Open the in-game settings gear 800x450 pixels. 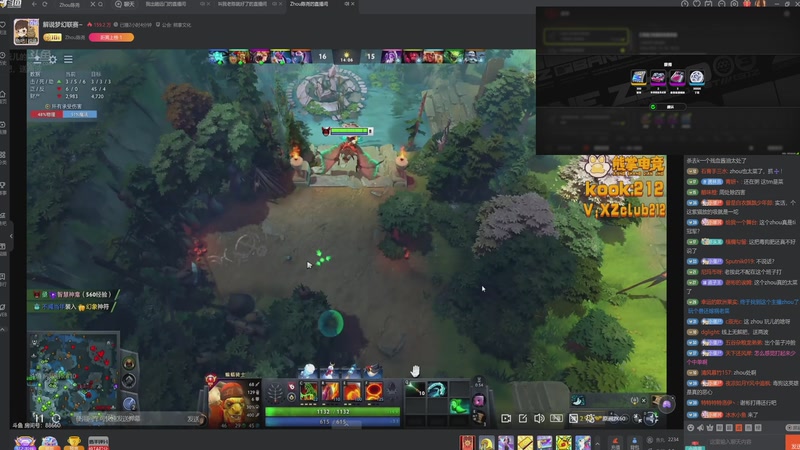pyautogui.click(x=53, y=60)
